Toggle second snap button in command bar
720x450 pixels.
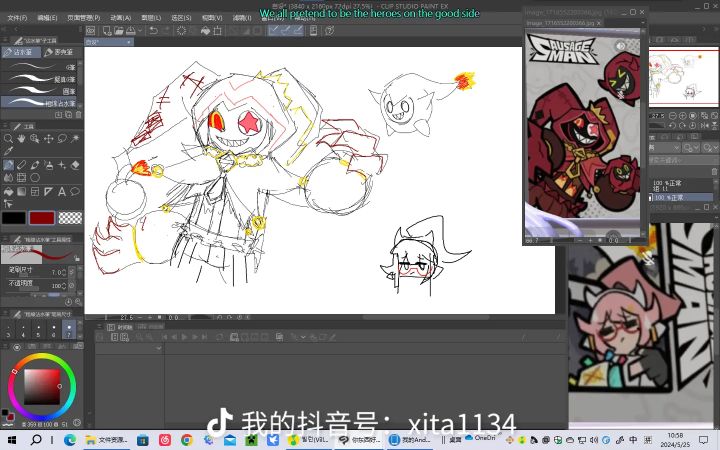point(286,31)
